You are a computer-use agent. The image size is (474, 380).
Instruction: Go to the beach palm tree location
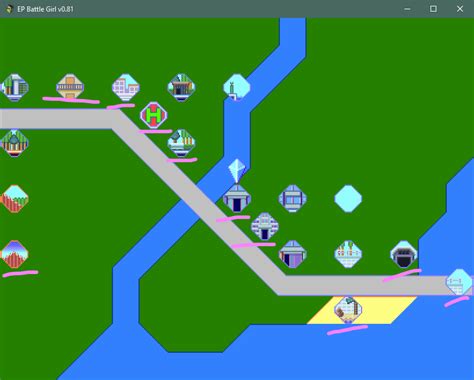348,310
